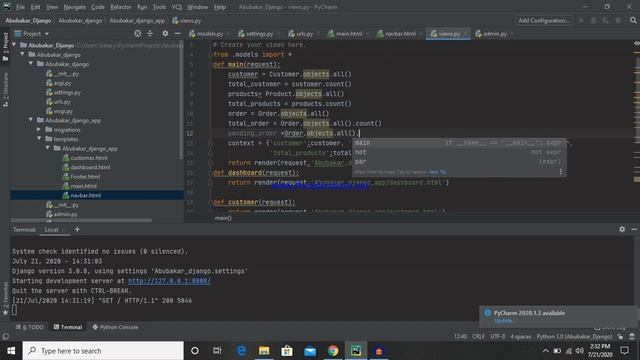Open Project panel settings gear
640x360 pixels.
pyautogui.click(x=165, y=33)
